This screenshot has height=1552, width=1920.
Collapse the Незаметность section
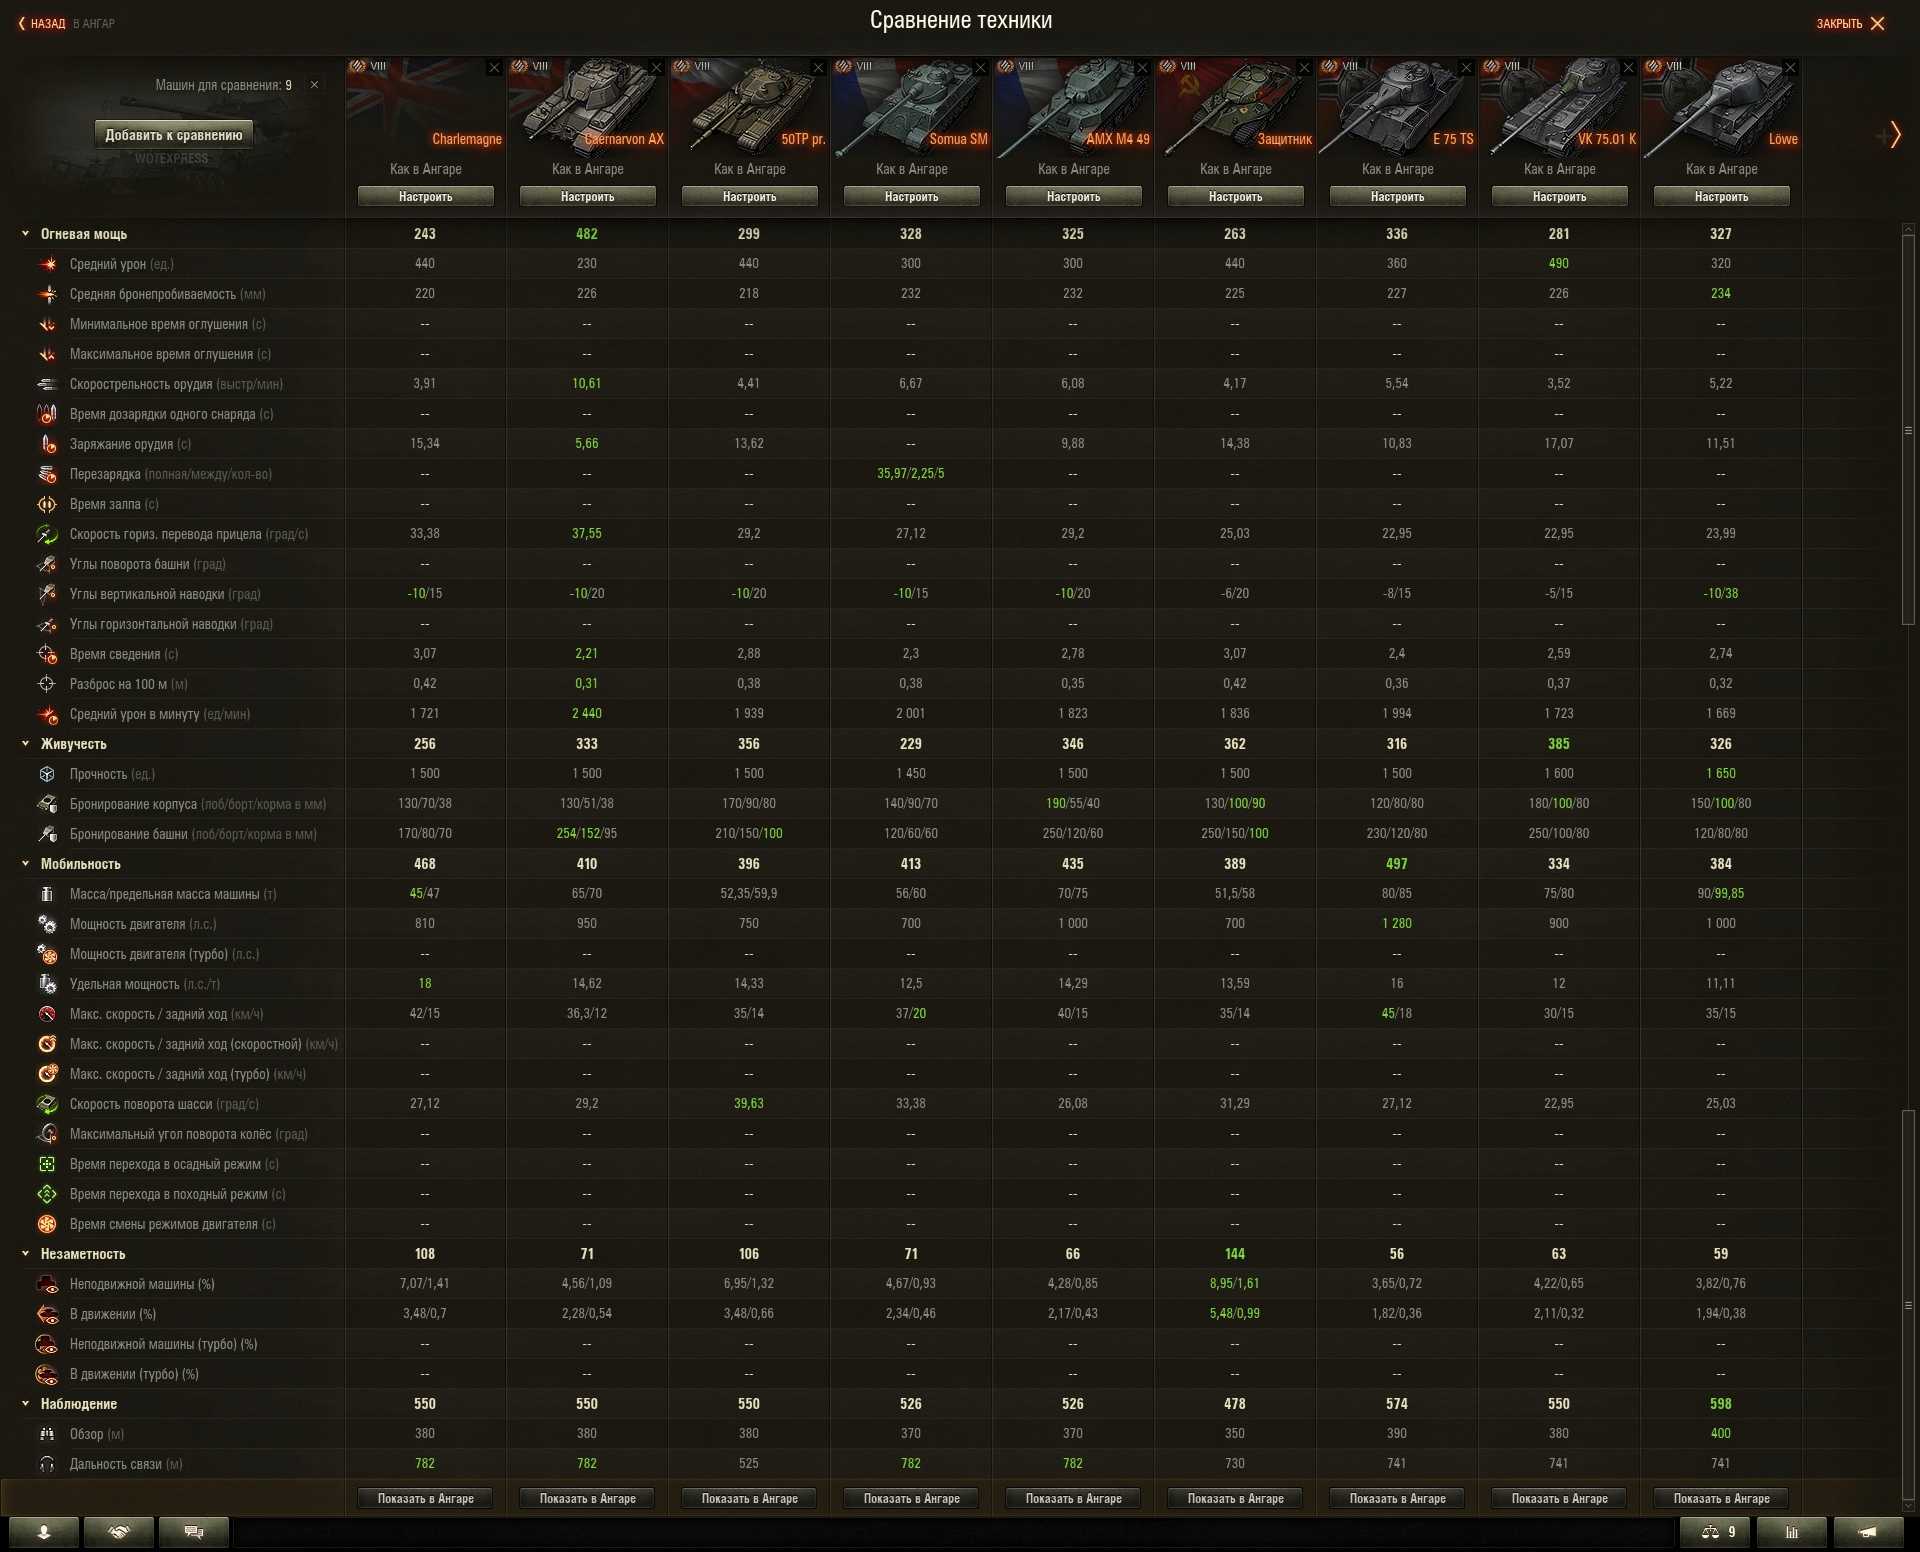(26, 1254)
